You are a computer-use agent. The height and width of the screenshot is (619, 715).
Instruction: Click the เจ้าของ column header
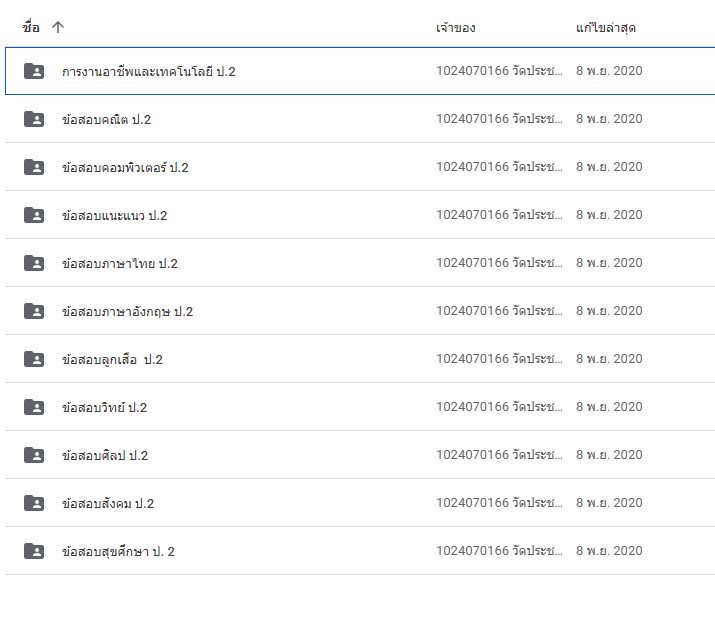click(455, 28)
